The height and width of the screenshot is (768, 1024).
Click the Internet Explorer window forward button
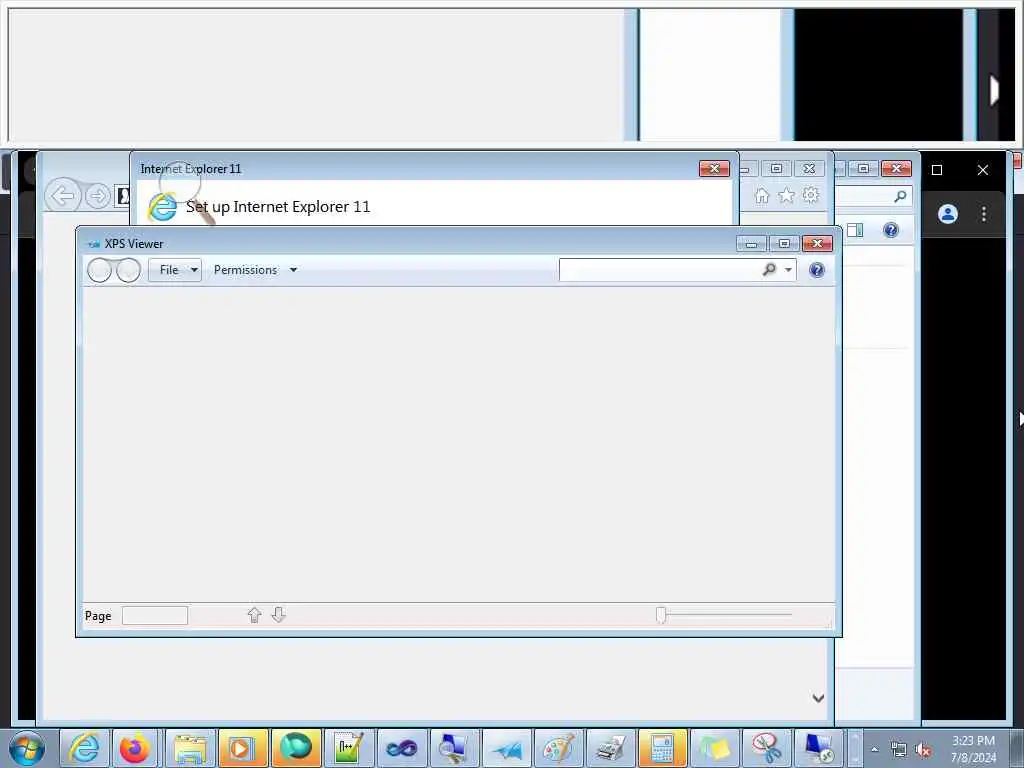click(x=98, y=195)
